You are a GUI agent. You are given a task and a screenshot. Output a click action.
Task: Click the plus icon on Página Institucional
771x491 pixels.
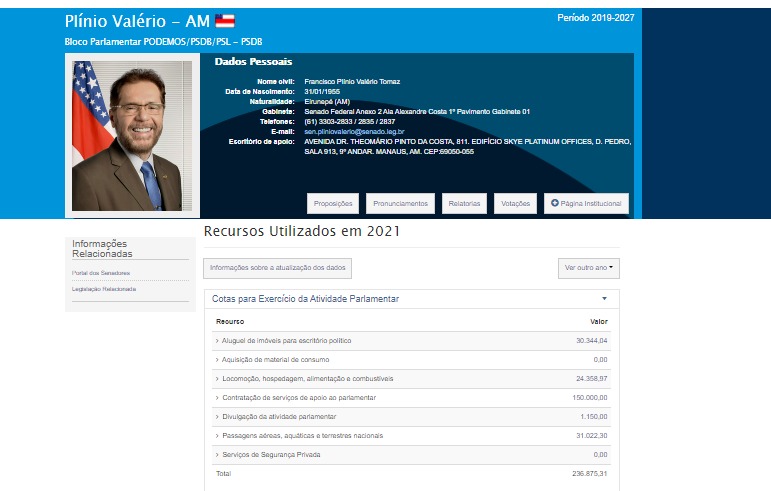point(555,203)
